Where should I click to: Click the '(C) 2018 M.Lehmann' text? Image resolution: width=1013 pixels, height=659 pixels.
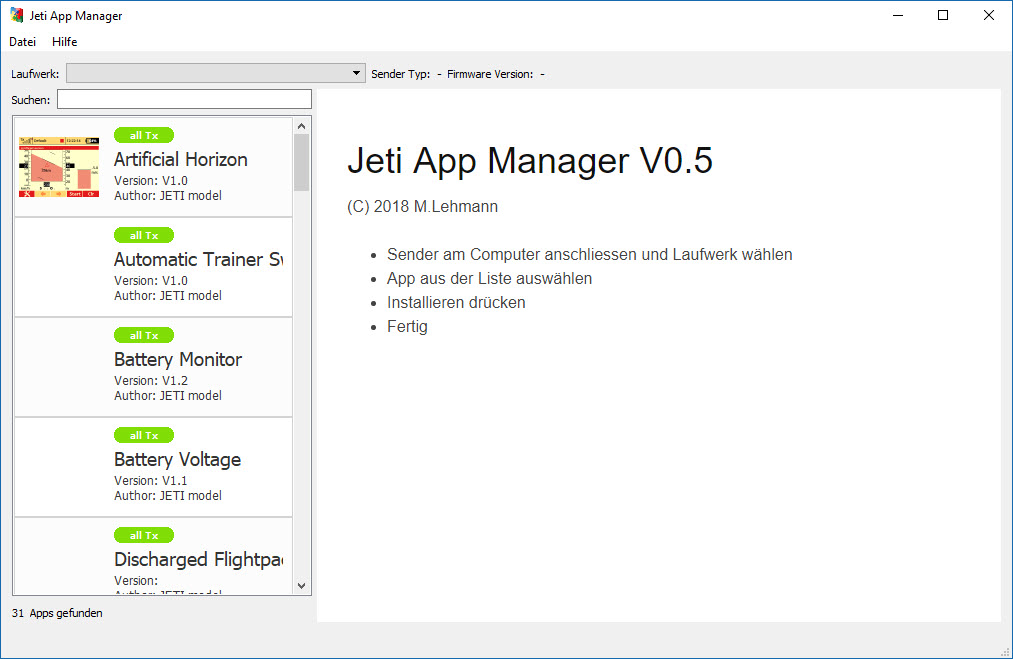(x=423, y=207)
